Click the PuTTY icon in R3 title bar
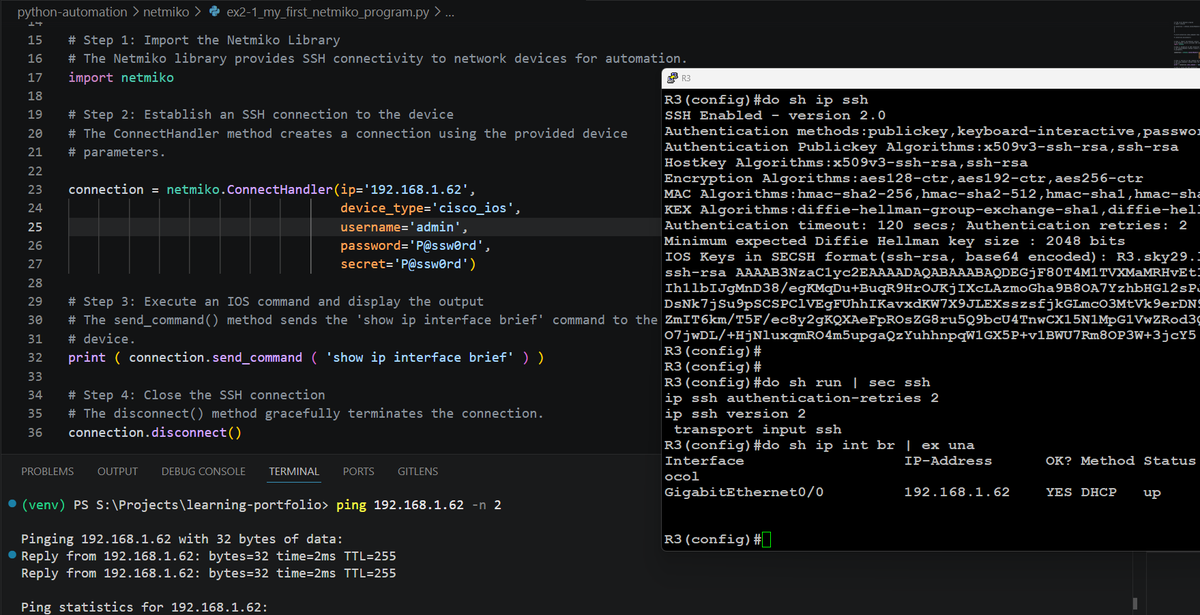 (672, 78)
